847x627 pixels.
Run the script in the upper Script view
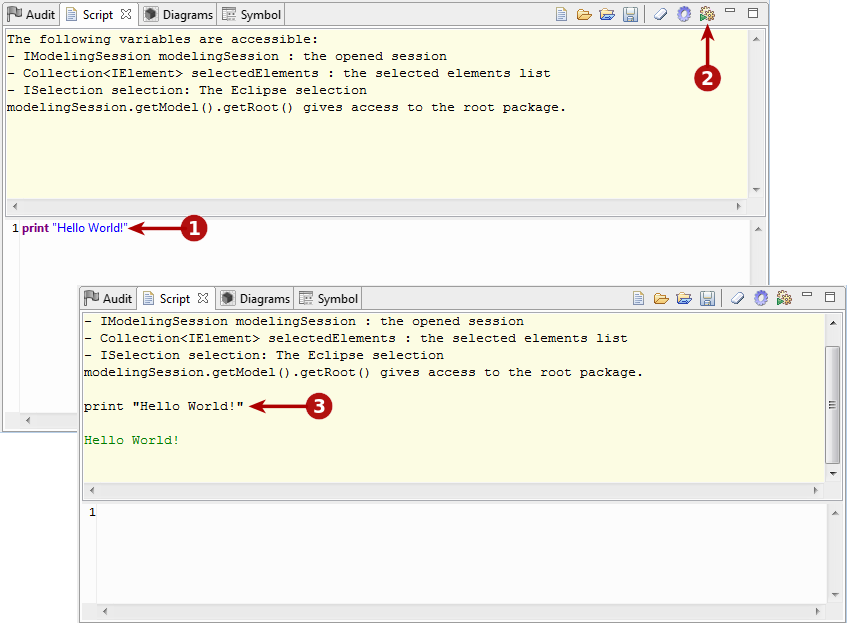point(707,14)
